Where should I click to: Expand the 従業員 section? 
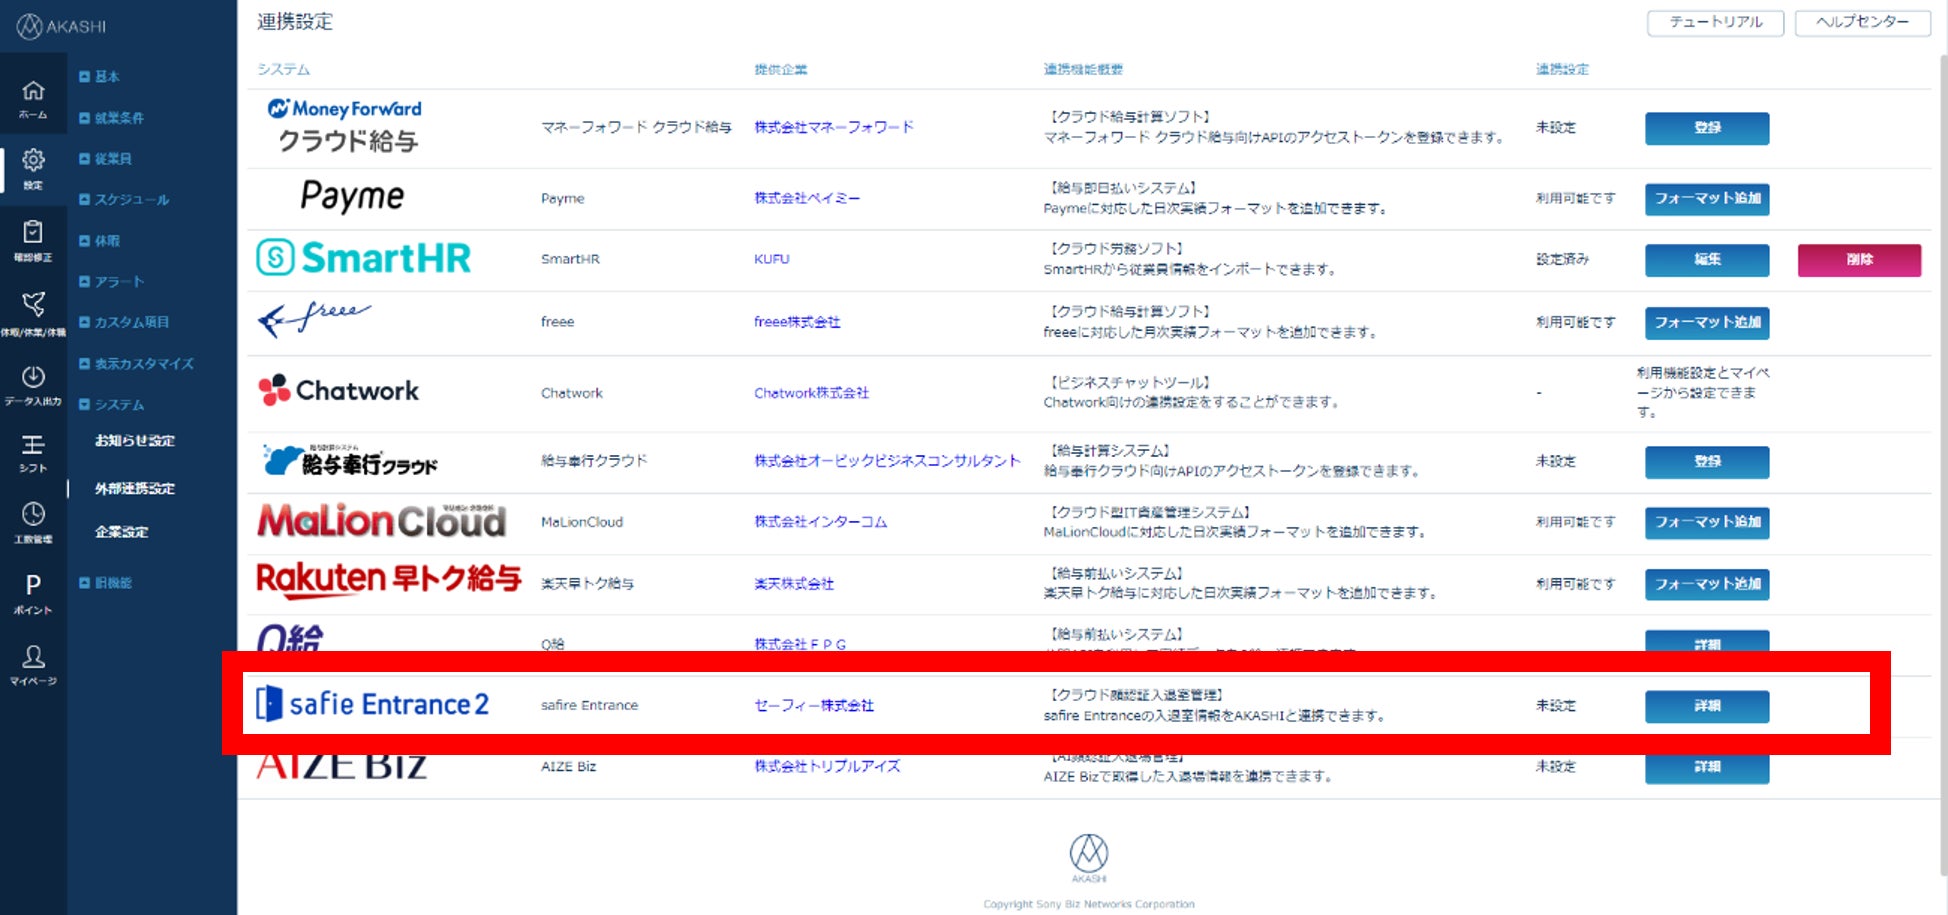coord(105,159)
